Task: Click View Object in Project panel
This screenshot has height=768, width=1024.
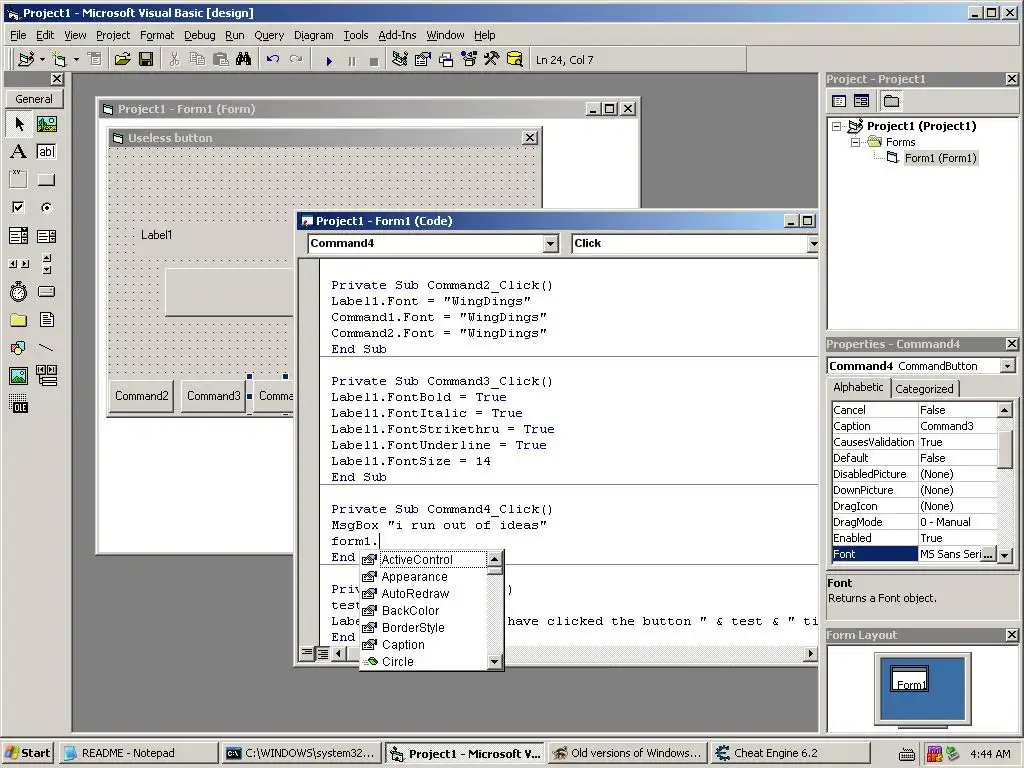Action: [x=861, y=101]
